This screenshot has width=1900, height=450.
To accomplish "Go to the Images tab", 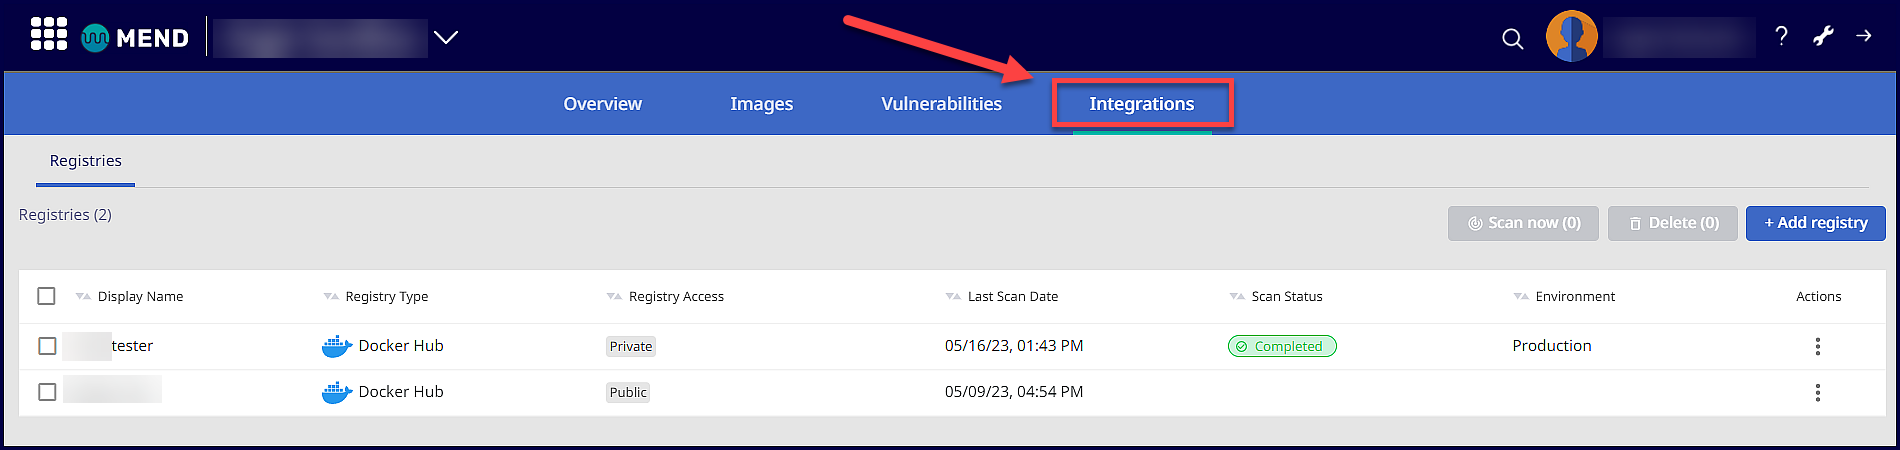I will (761, 104).
